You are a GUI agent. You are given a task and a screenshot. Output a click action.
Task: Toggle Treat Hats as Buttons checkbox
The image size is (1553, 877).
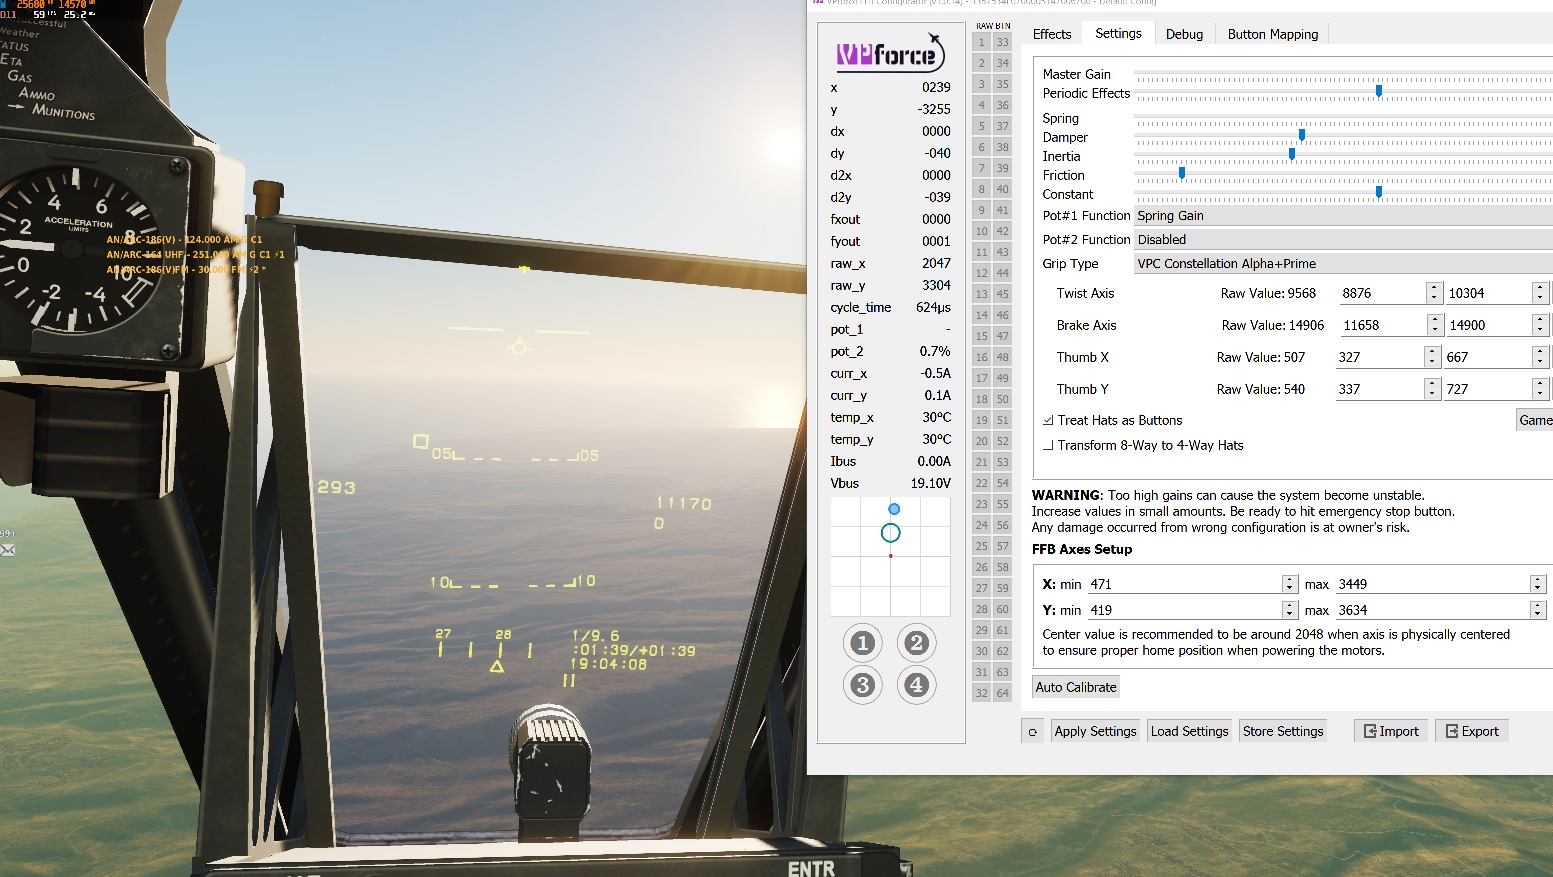pos(1048,421)
